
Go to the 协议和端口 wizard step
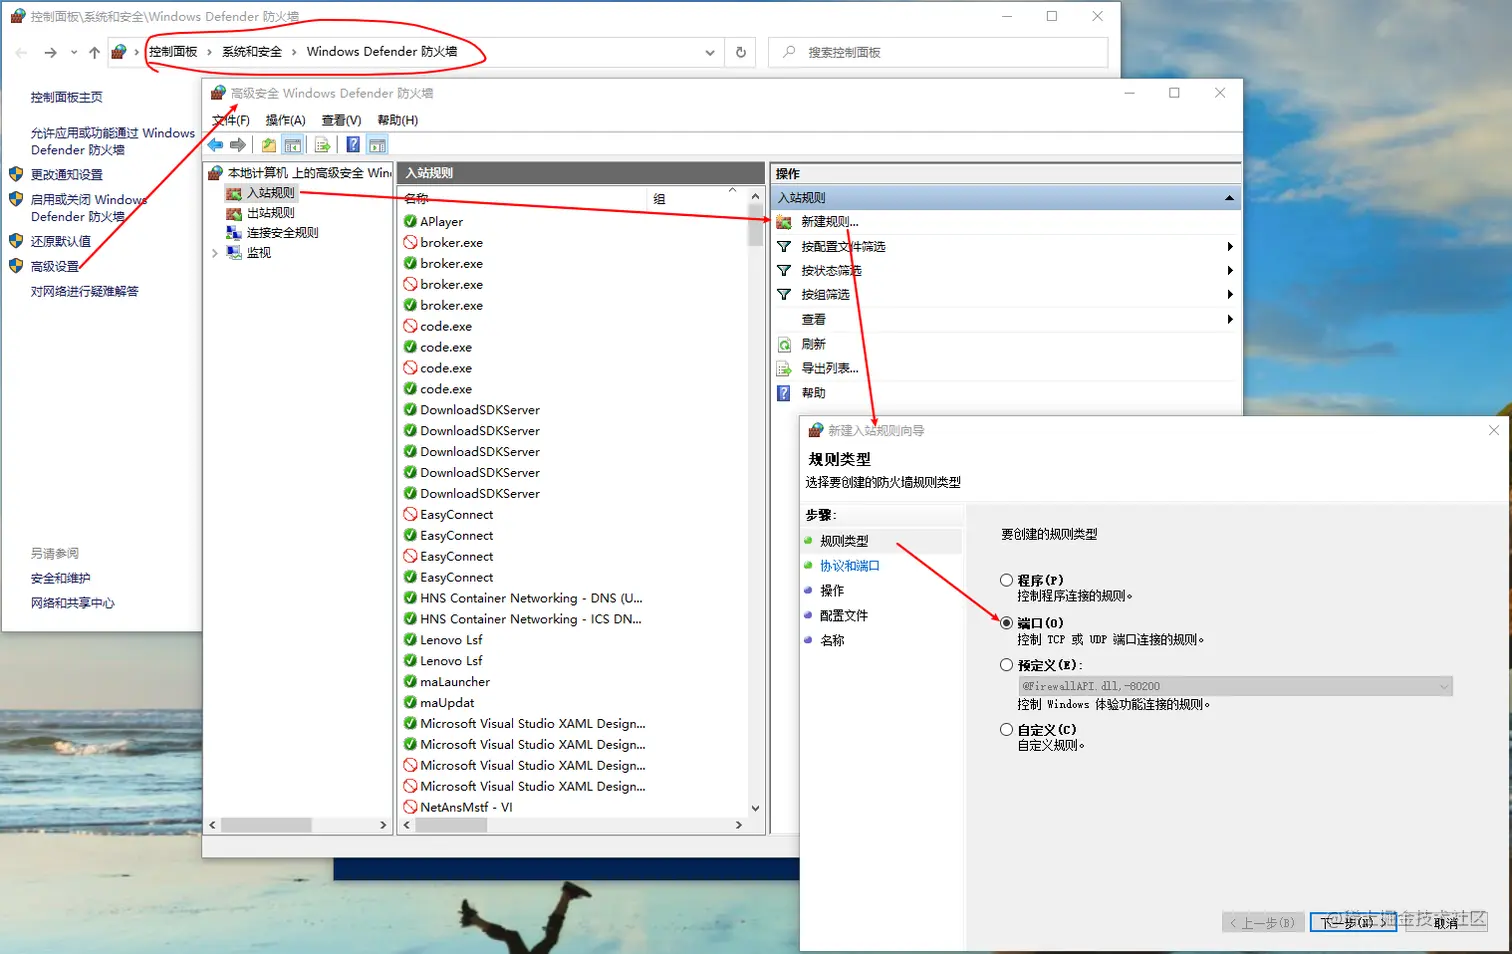tap(850, 565)
